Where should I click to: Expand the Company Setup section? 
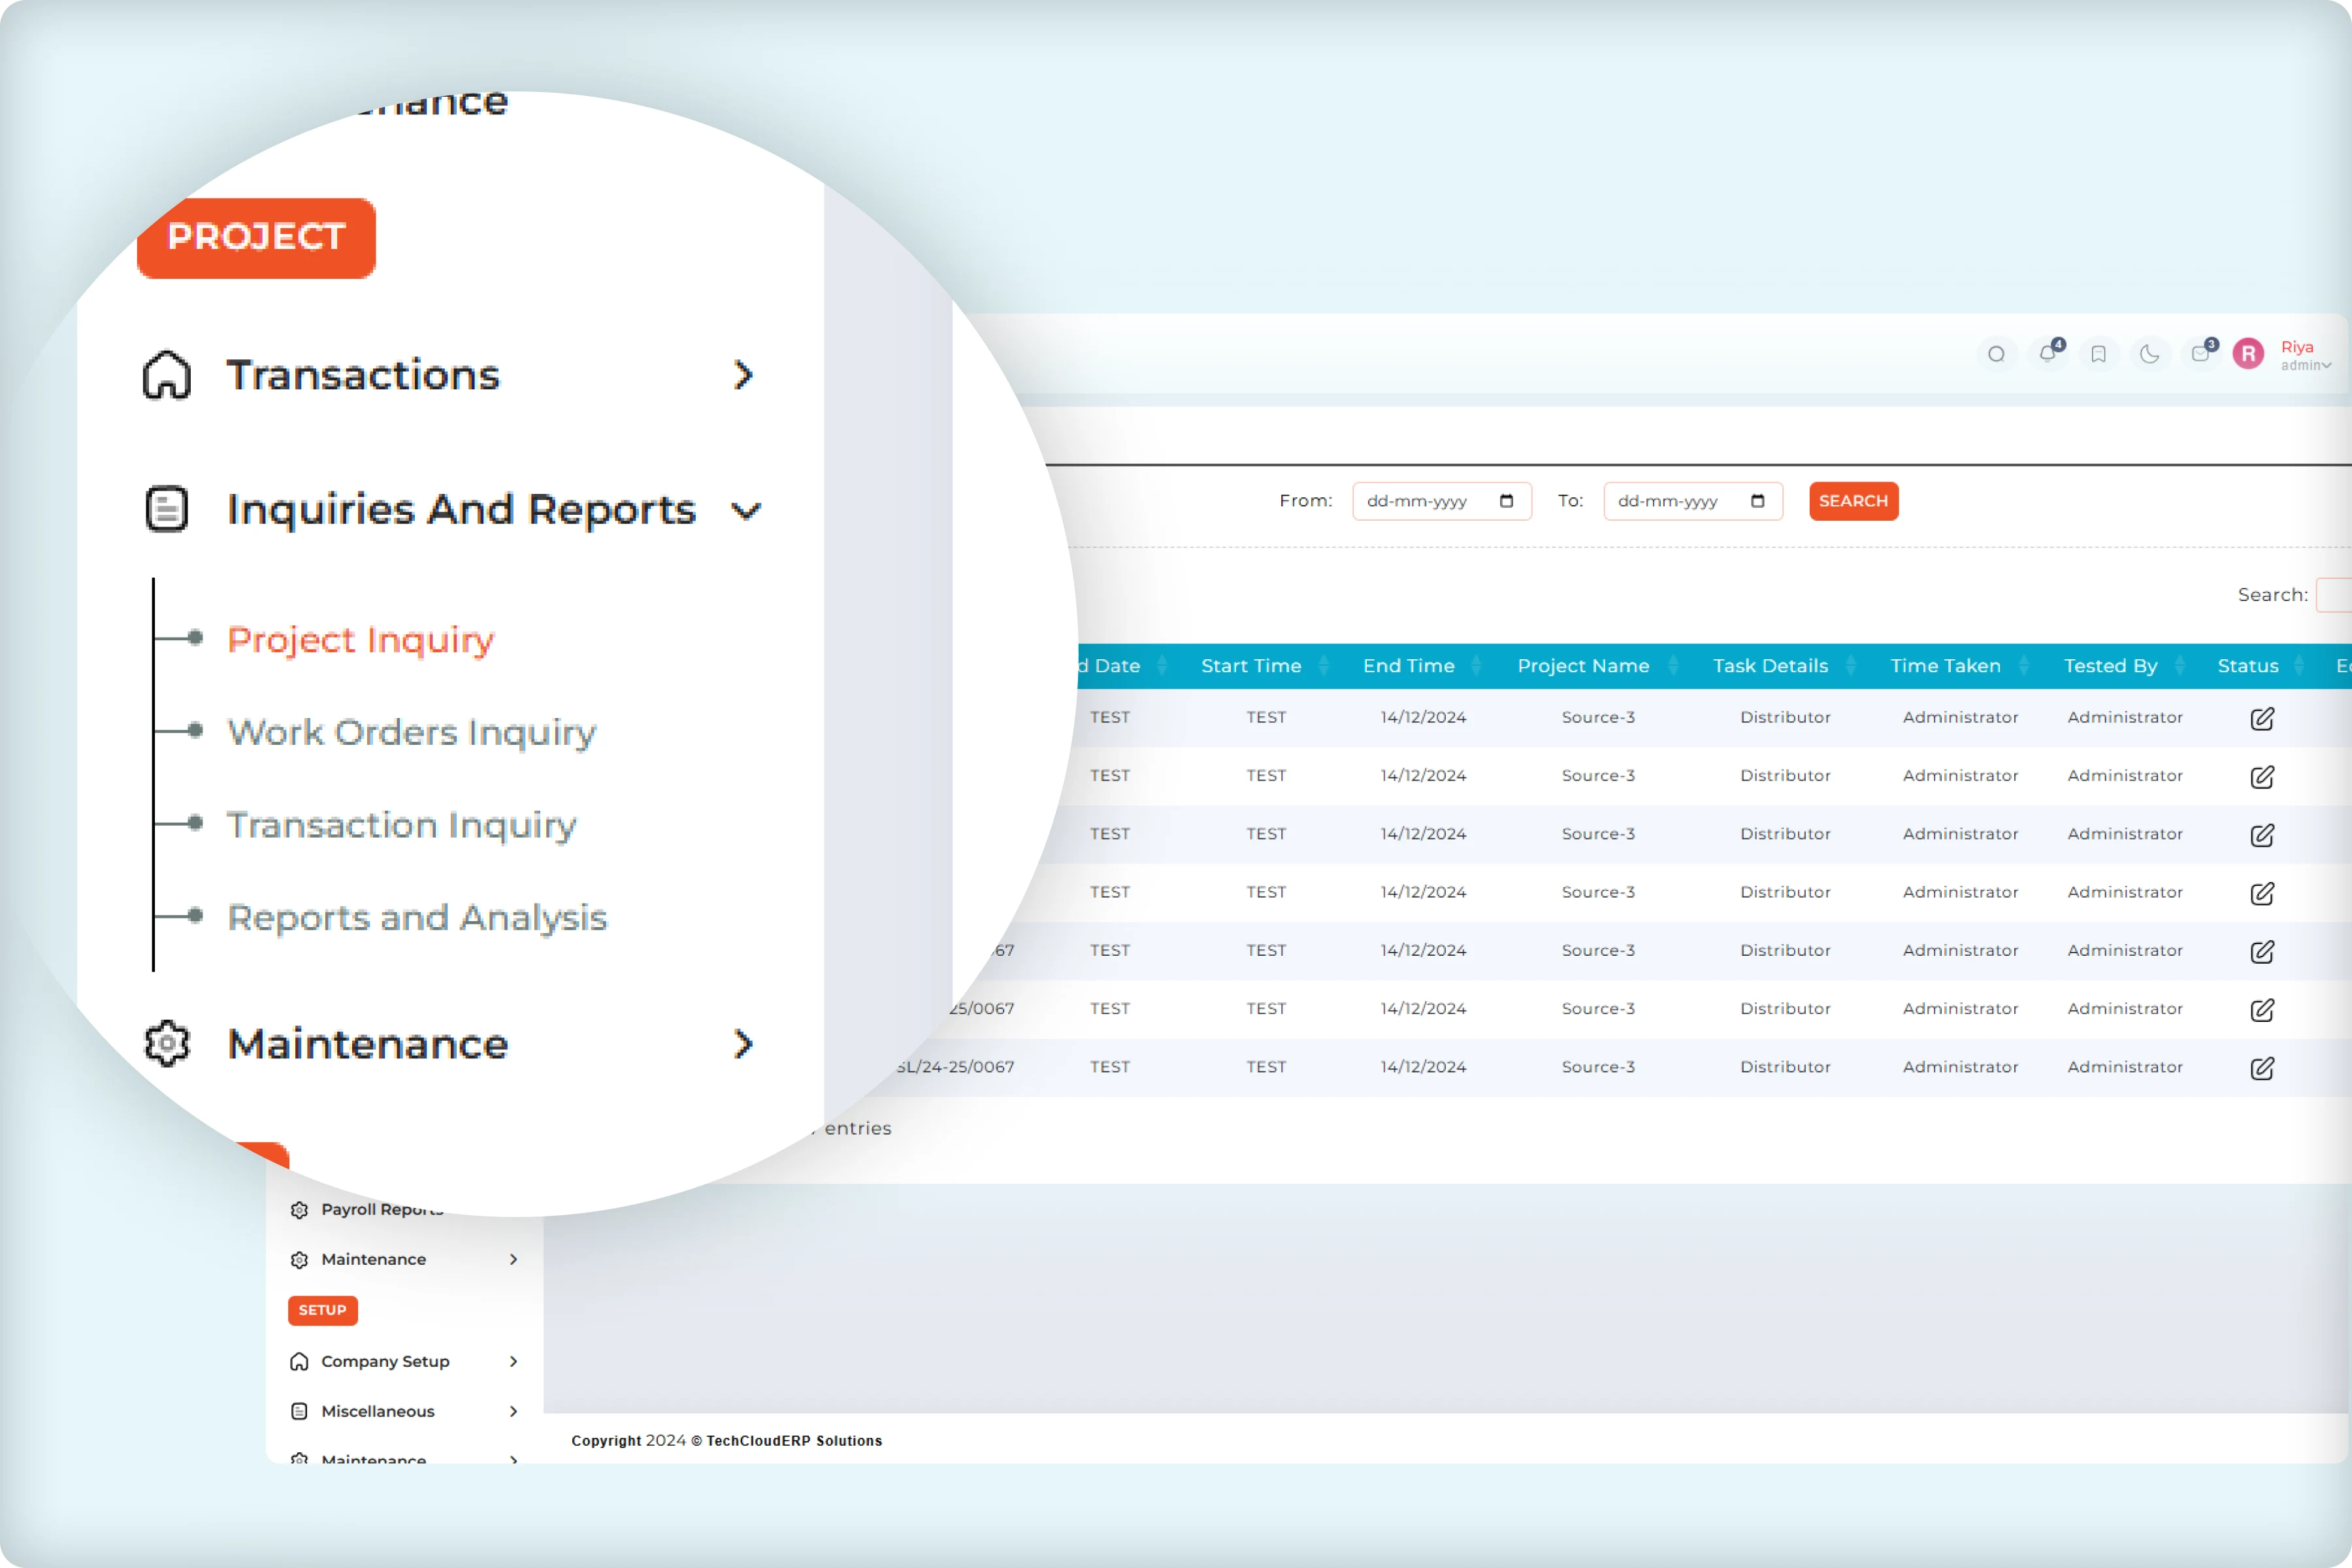click(385, 1361)
